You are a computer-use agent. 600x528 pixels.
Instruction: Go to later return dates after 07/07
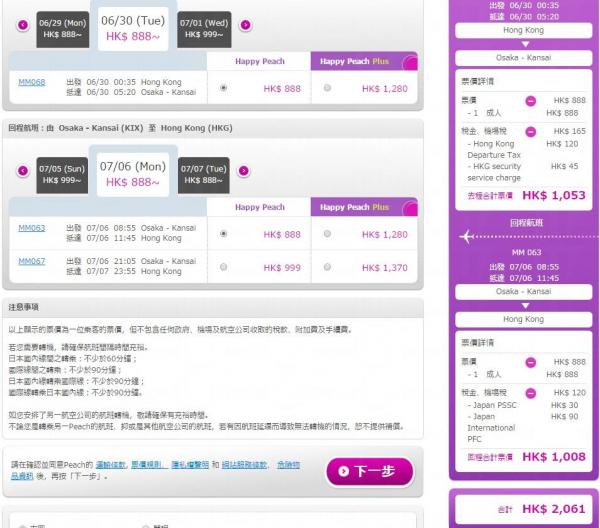(244, 171)
